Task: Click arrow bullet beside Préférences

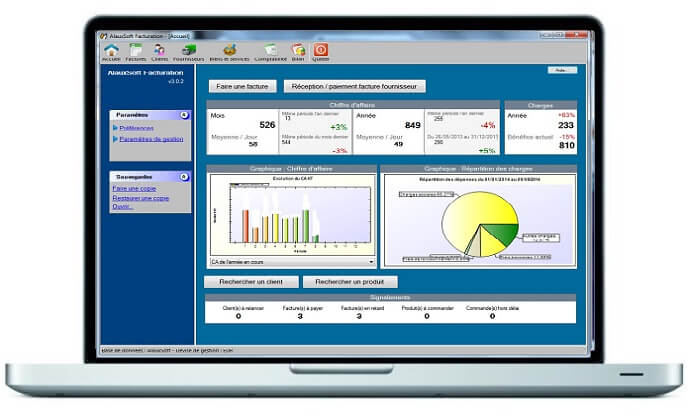Action: [115, 128]
